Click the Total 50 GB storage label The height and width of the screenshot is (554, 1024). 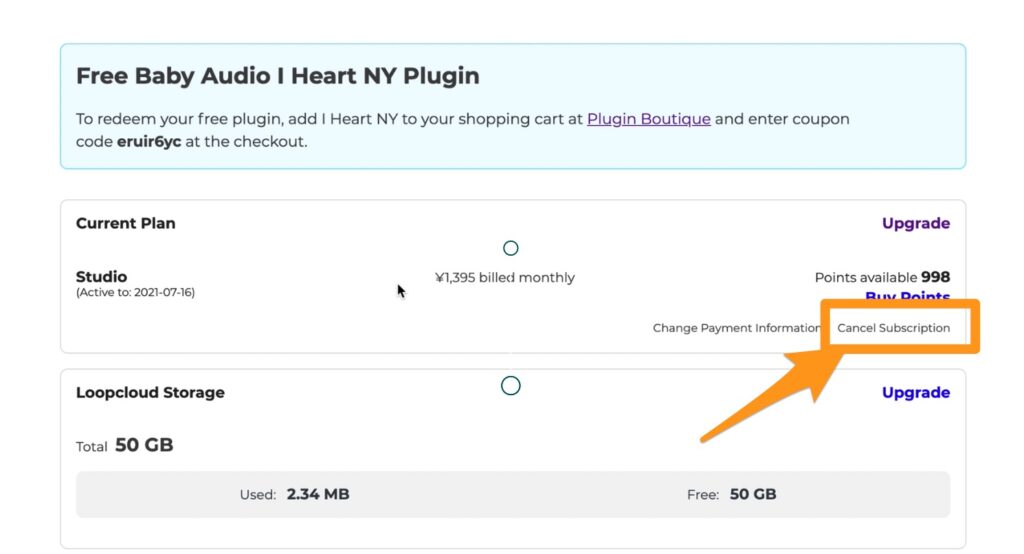(x=124, y=445)
